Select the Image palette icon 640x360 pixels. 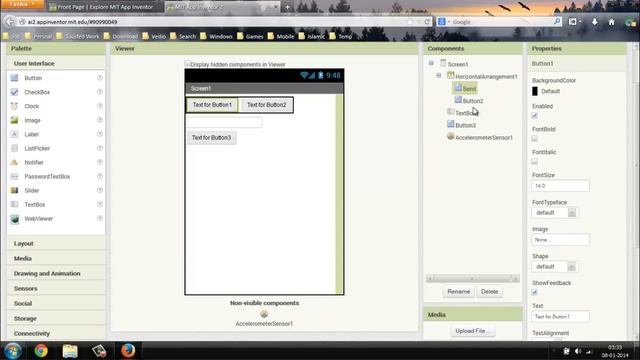pyautogui.click(x=14, y=120)
